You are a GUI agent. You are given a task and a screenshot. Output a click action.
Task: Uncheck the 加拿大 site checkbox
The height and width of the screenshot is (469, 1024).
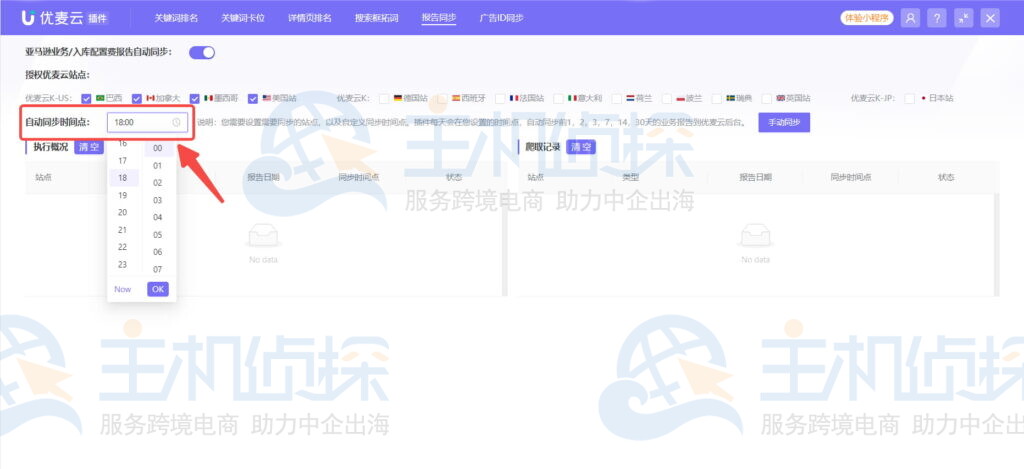136,99
